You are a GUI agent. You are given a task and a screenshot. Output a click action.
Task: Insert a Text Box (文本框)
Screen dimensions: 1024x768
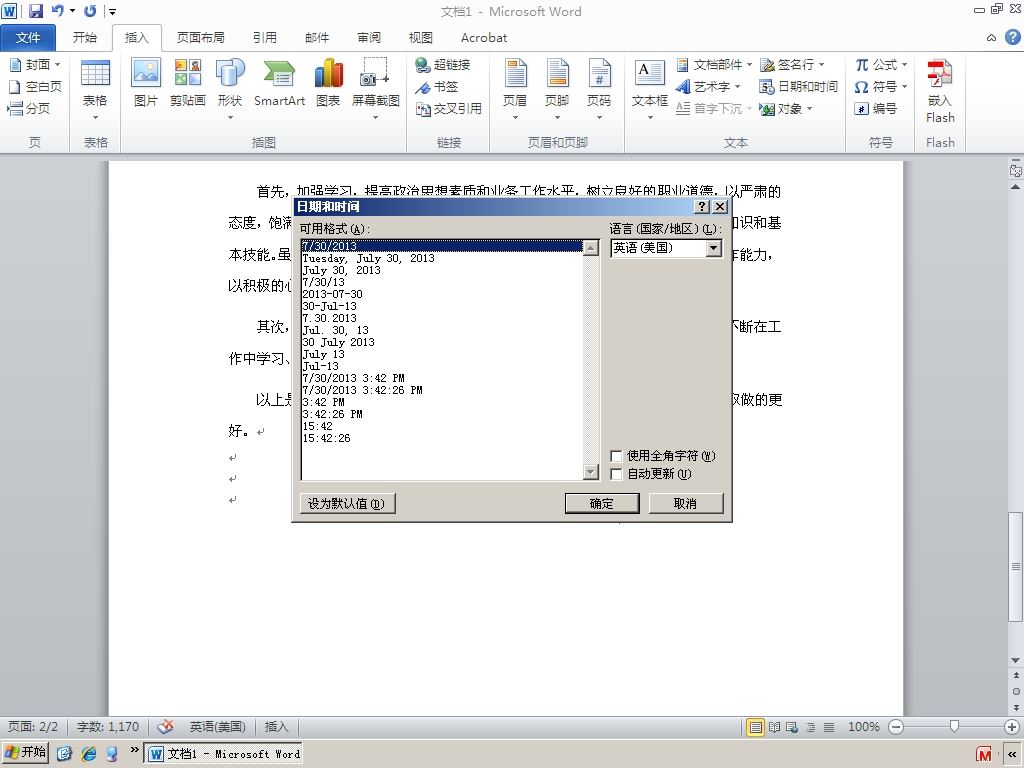tap(650, 89)
